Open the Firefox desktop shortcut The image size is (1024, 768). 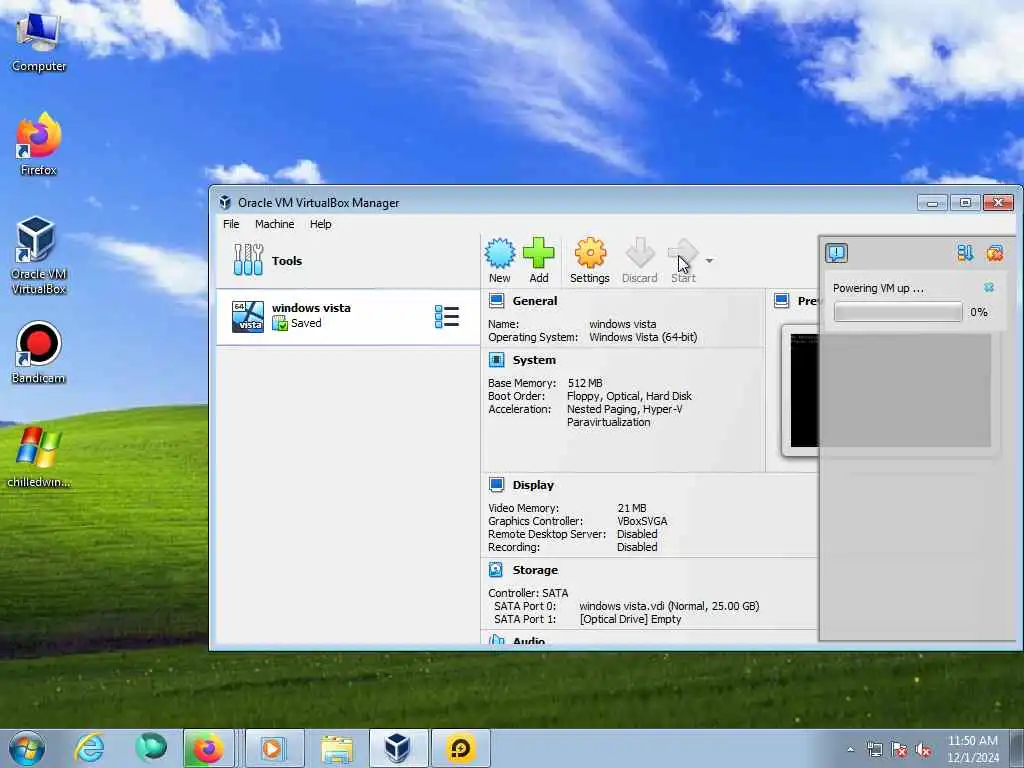[x=39, y=144]
